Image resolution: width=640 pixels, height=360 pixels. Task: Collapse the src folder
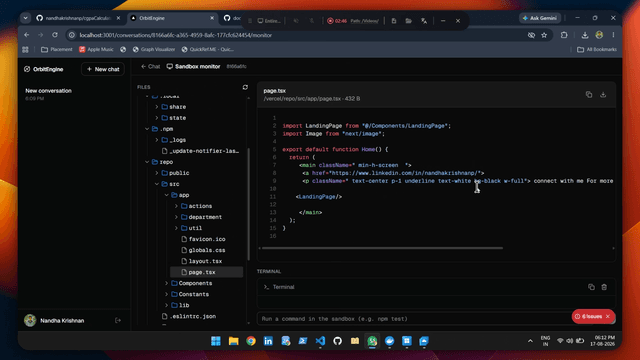[157, 184]
